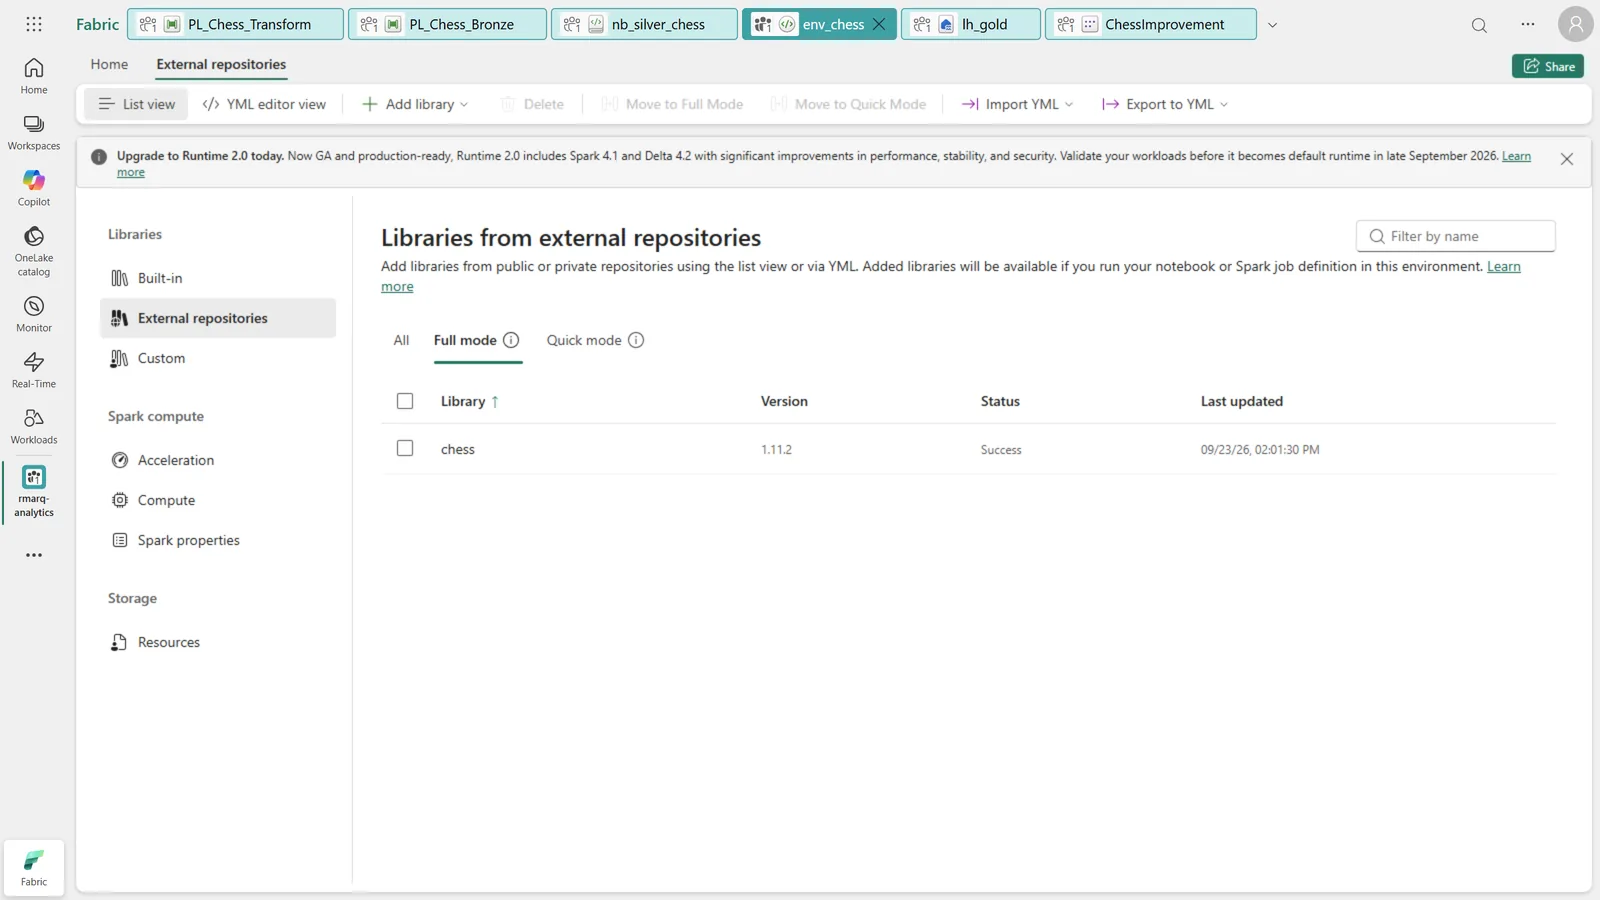Launch Copilot from the sidebar
Viewport: 1600px width, 900px height.
point(34,188)
